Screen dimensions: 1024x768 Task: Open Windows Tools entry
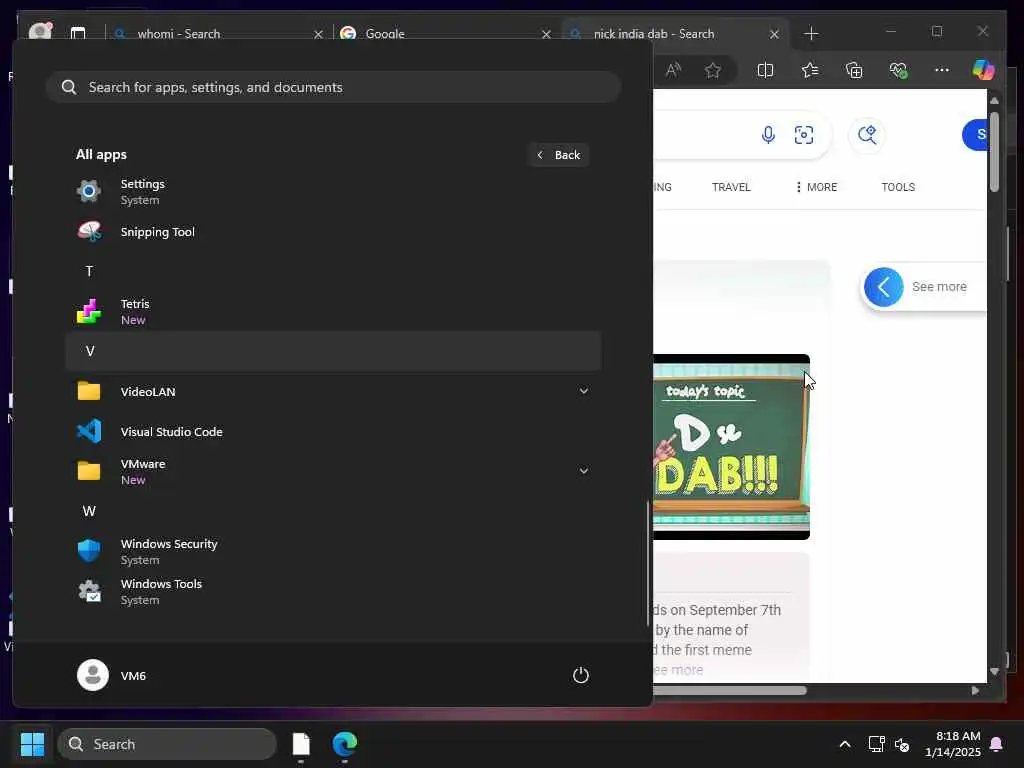pos(333,591)
